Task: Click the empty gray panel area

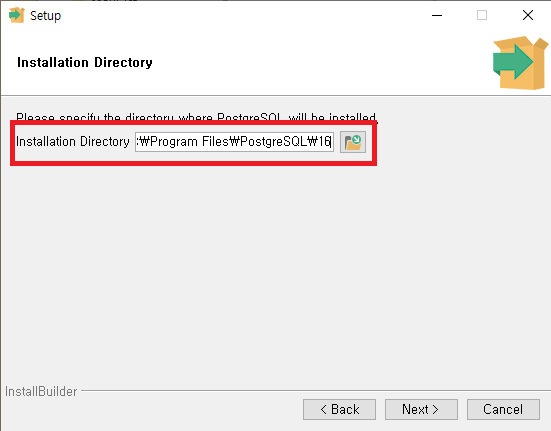Action: click(x=276, y=274)
